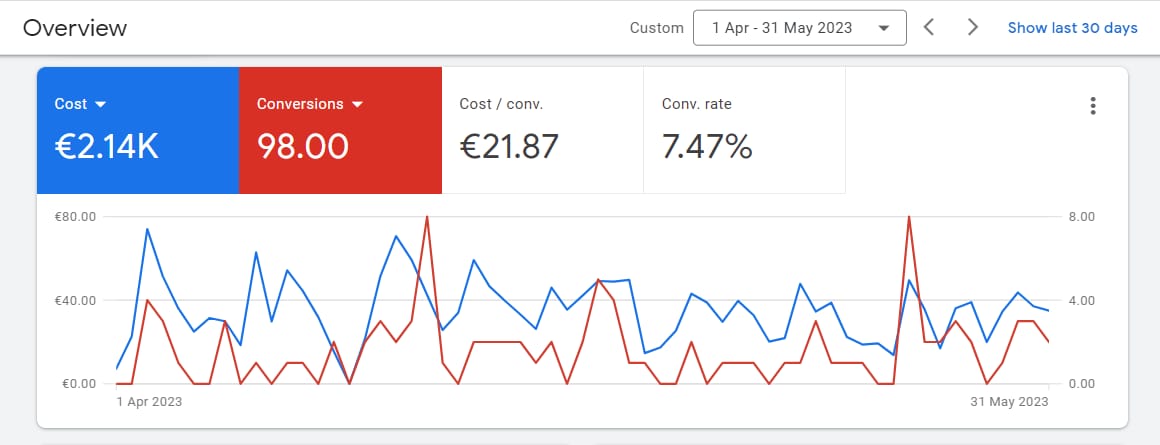1160x445 pixels.
Task: Click the red conversions spike in late May
Action: point(909,217)
